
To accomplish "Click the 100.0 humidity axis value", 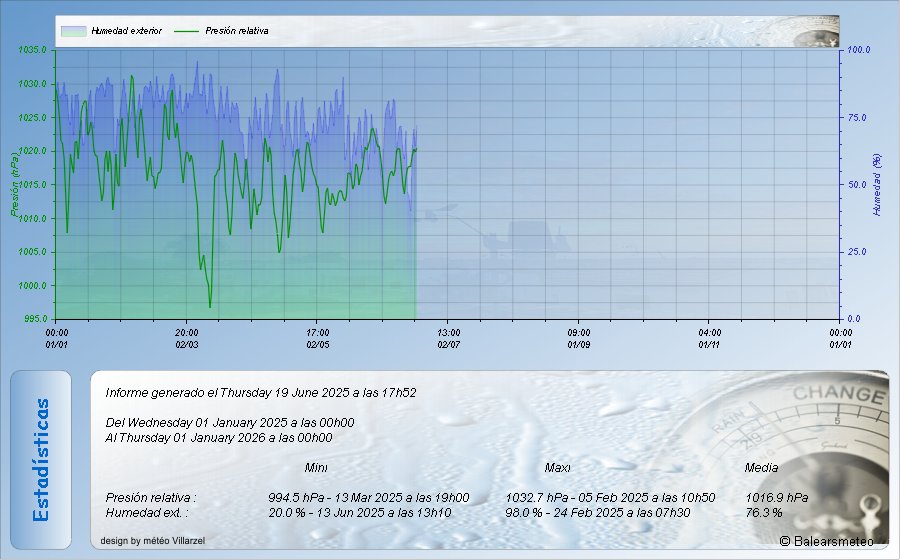I will coord(859,50).
